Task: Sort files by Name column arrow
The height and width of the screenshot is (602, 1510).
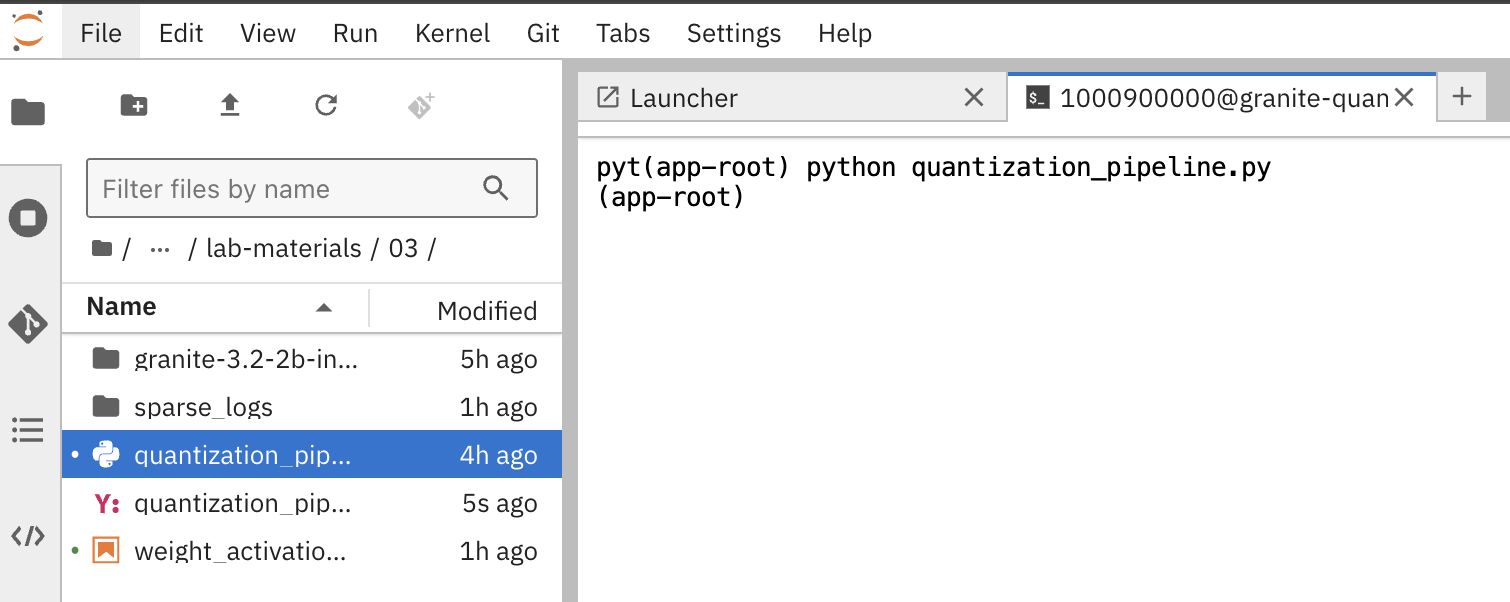Action: coord(323,308)
